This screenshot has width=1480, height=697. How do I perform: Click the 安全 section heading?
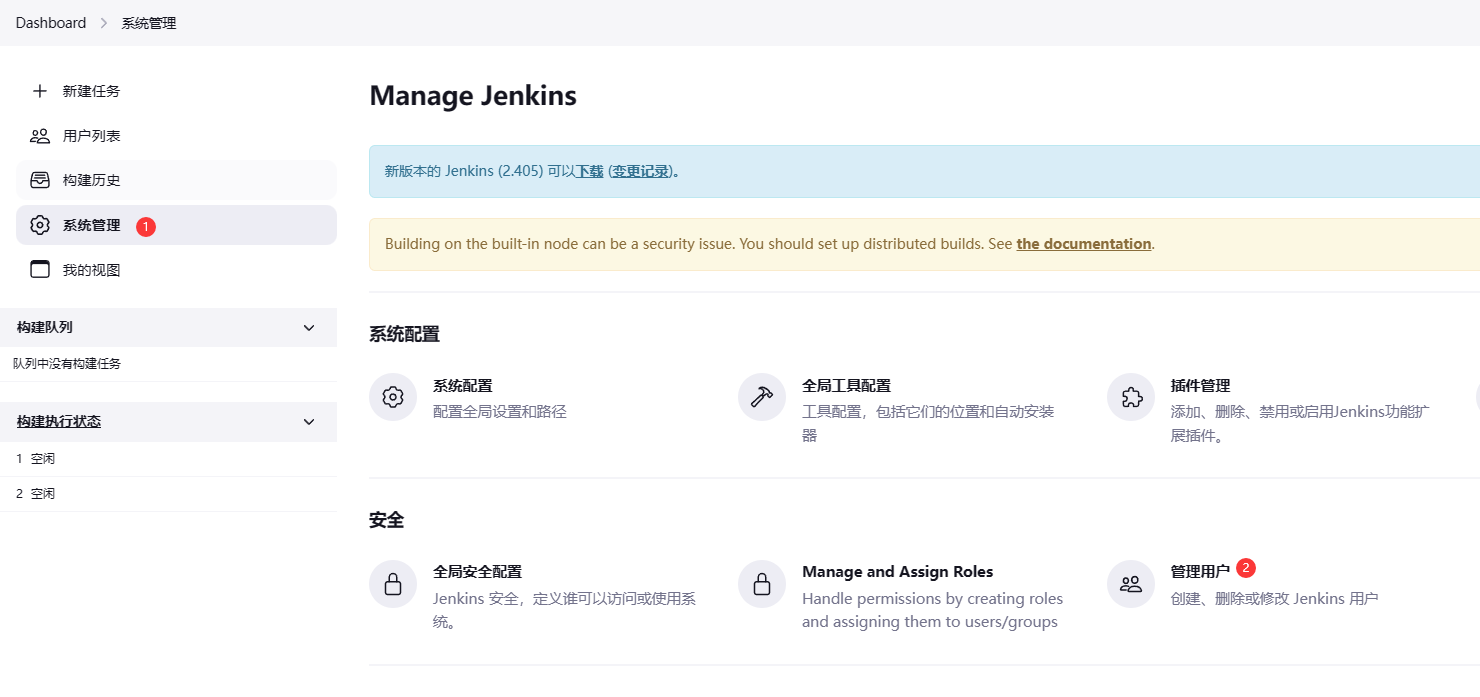(387, 520)
